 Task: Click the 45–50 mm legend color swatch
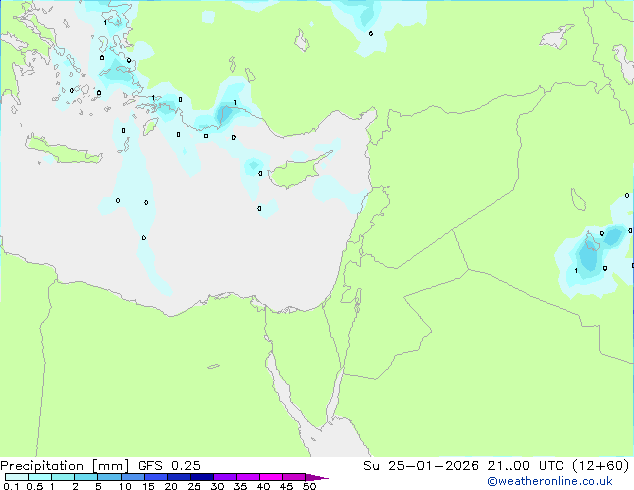(294, 477)
